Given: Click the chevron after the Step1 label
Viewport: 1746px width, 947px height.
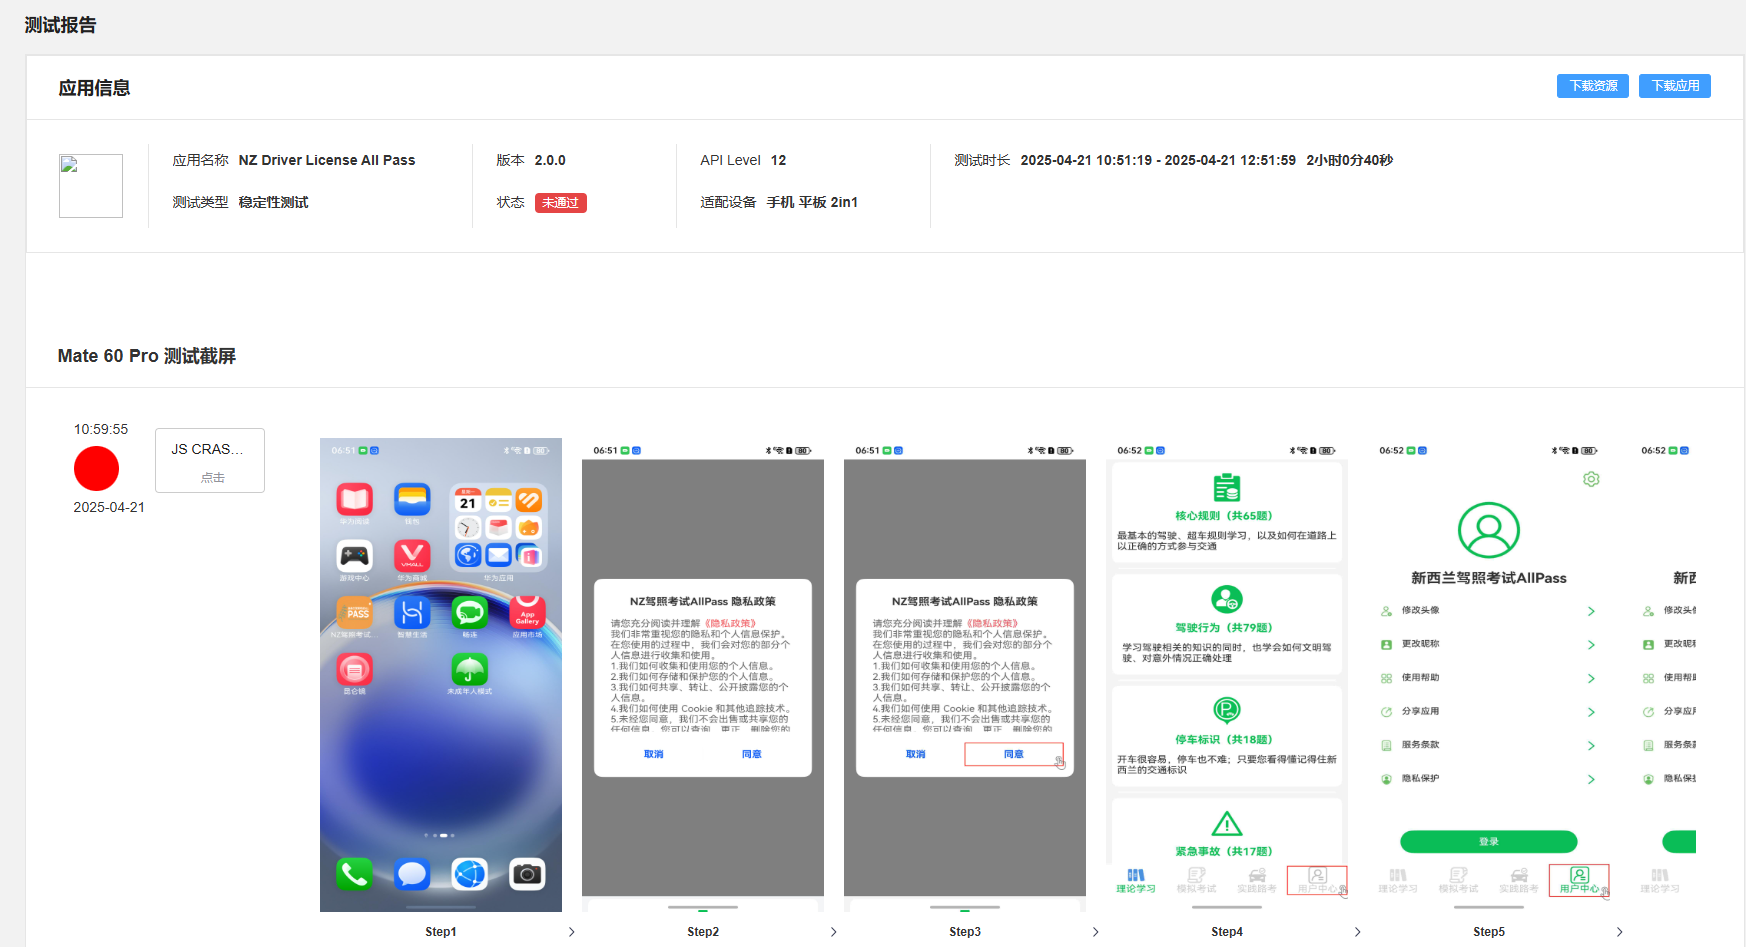Looking at the screenshot, I should pos(572,932).
